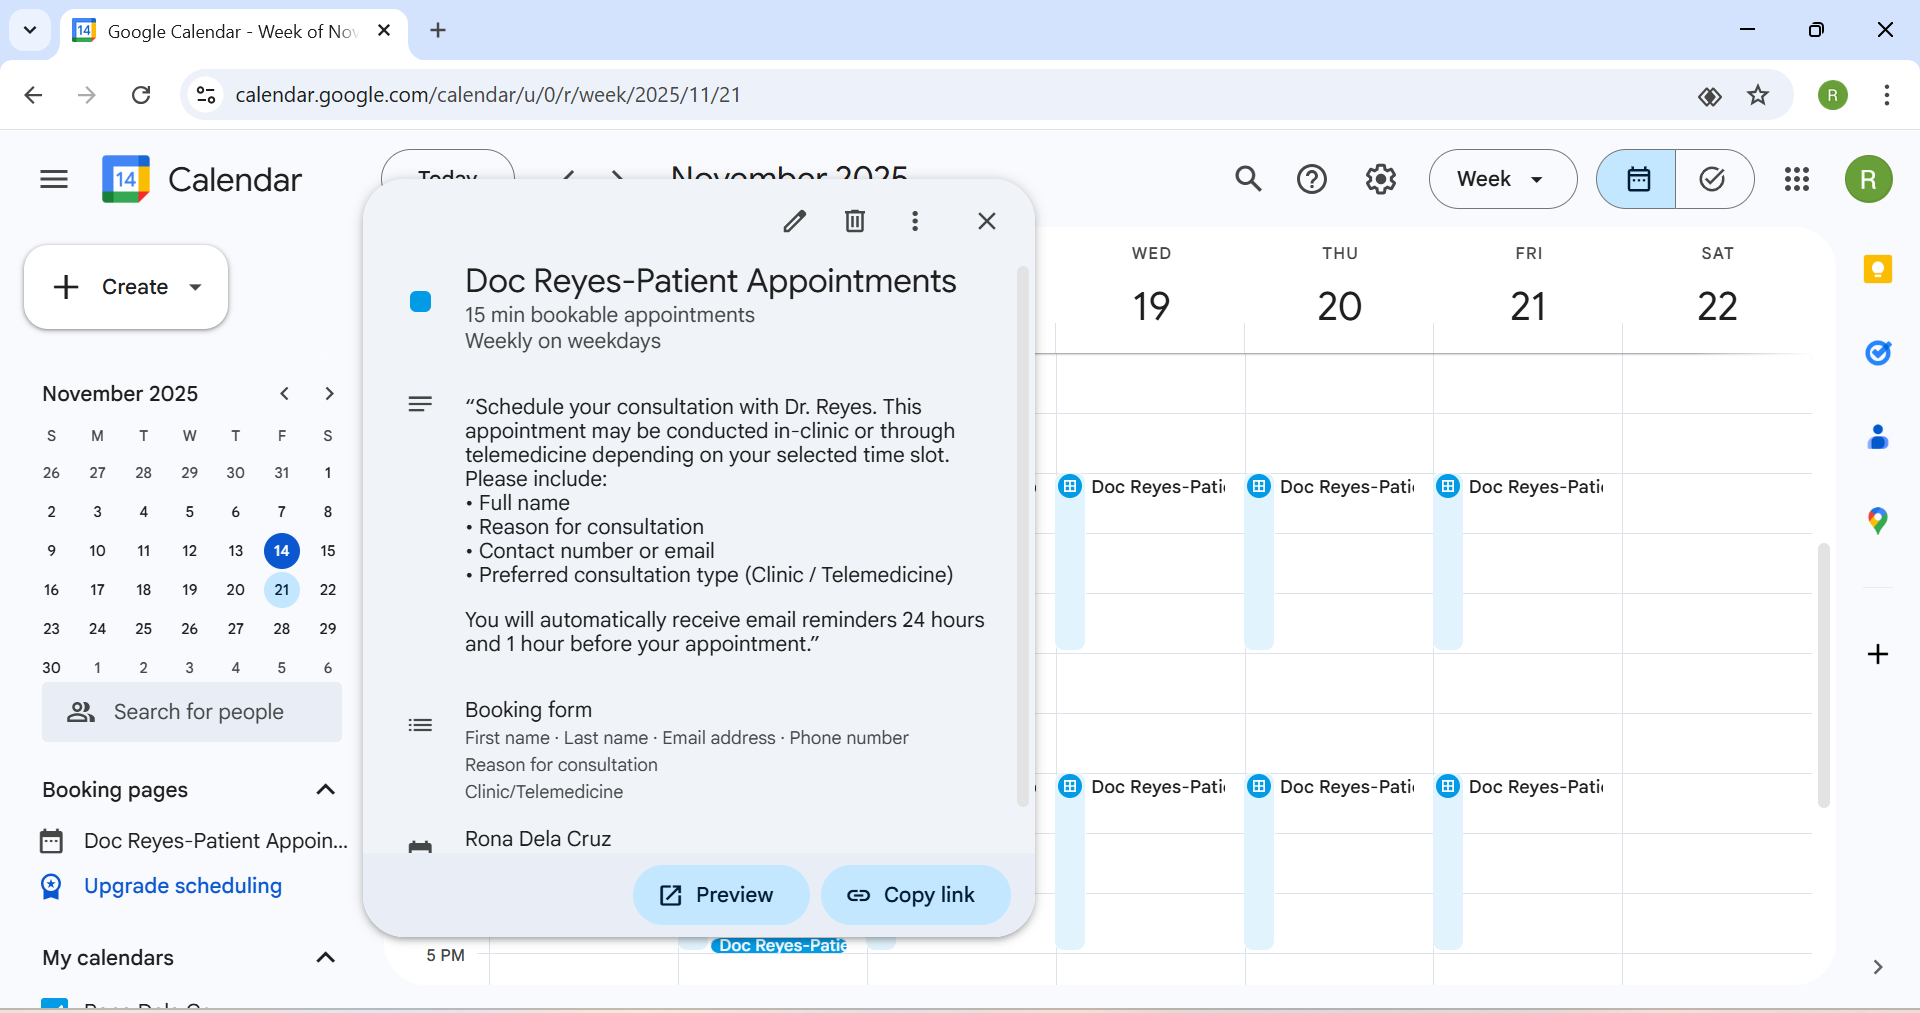Open the Week view dropdown
Screen dimensions: 1920x1013
[x=1502, y=179]
